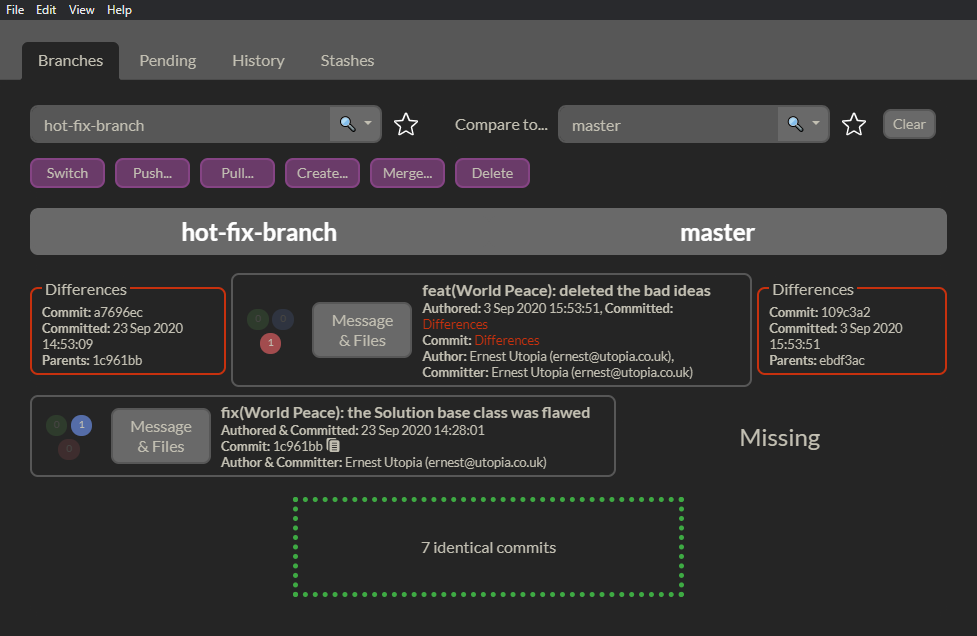Click Parents: 1c961bb text

click(92, 361)
